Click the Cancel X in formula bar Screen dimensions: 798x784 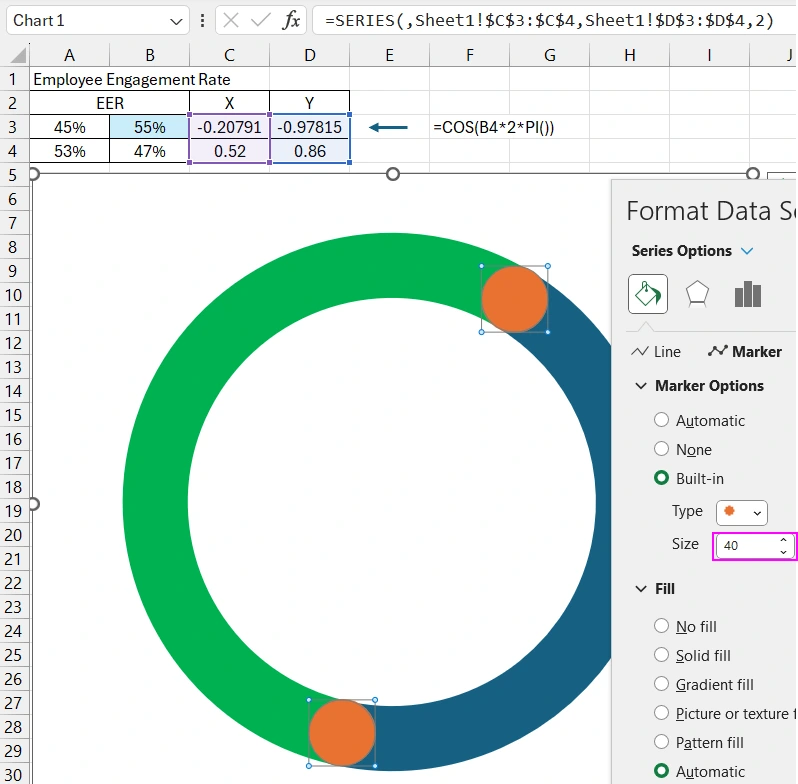pos(230,20)
